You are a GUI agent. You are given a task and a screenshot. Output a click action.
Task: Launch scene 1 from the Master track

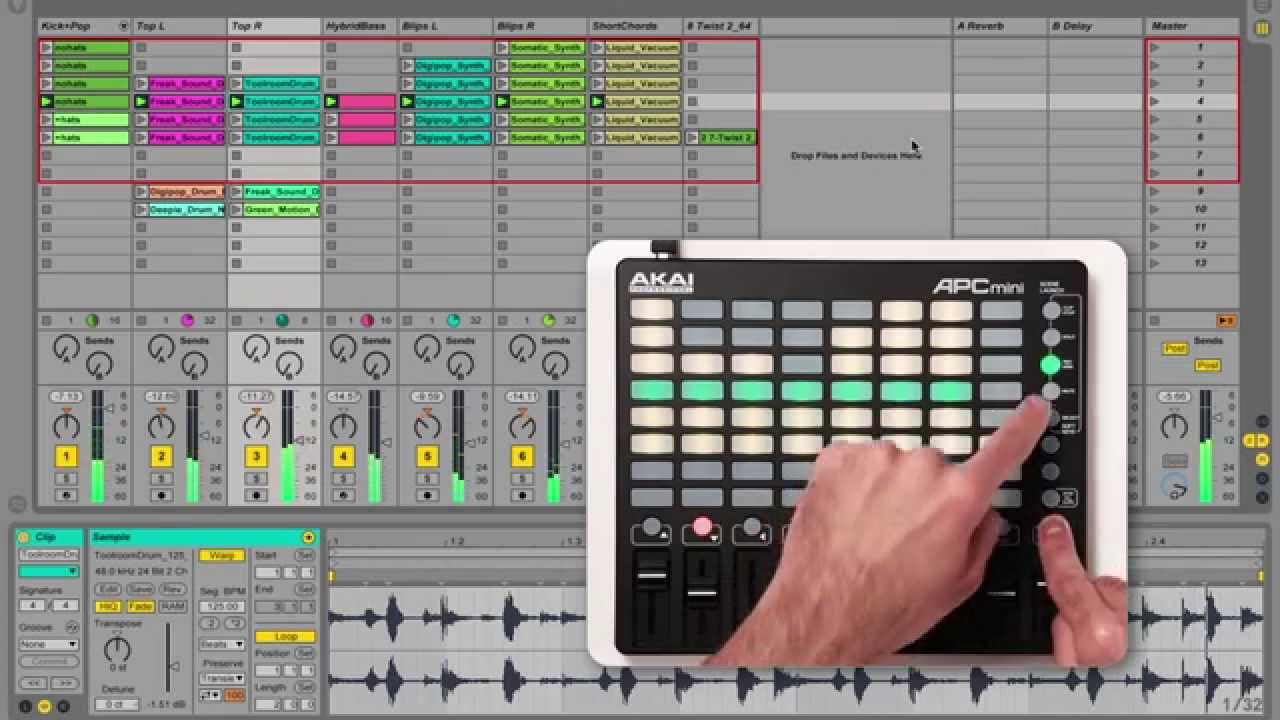tap(1155, 47)
